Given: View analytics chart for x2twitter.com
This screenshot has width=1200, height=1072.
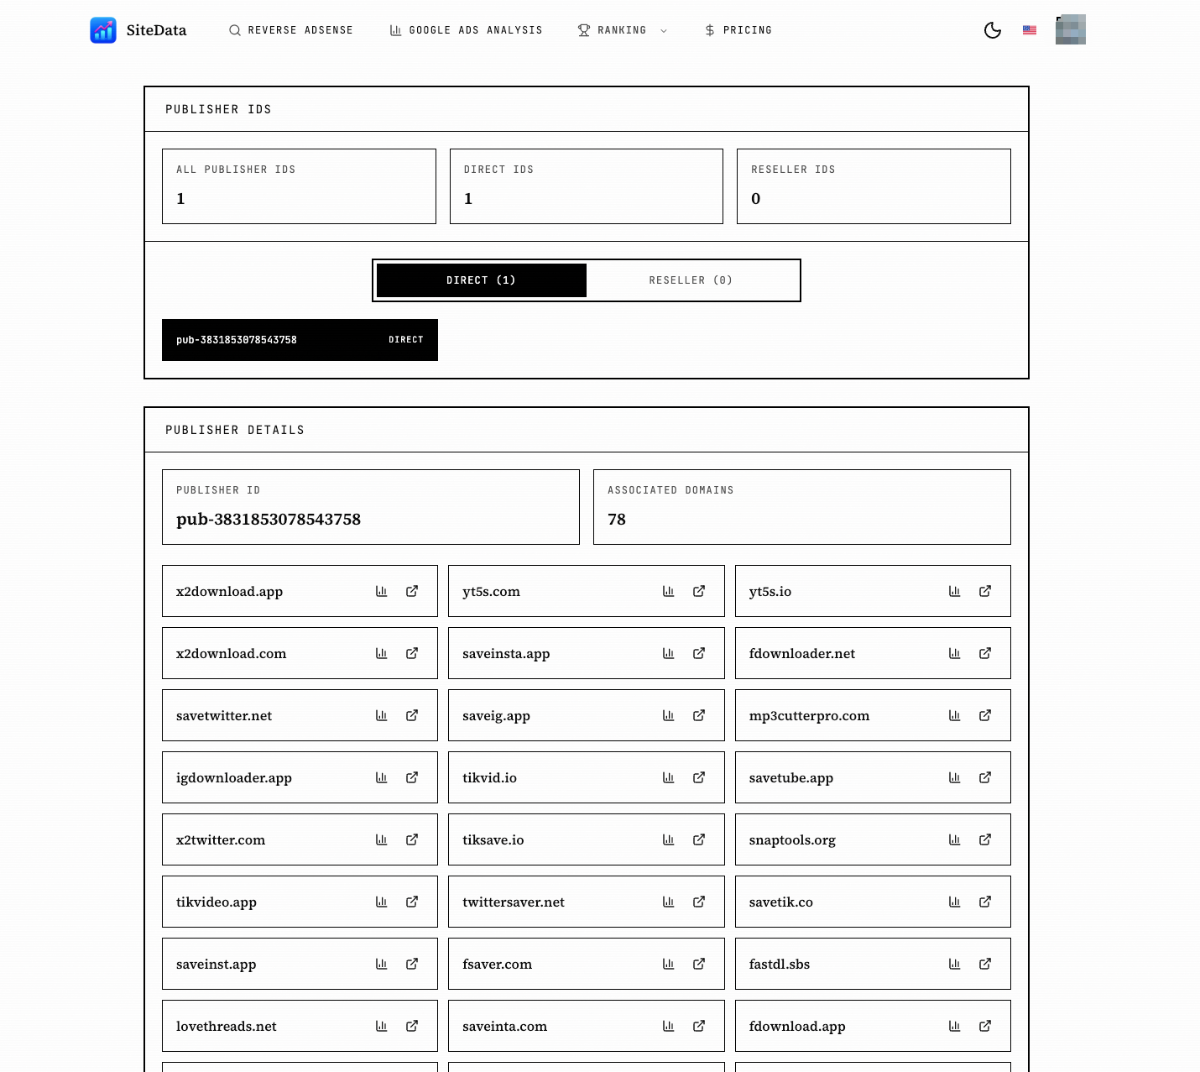Looking at the screenshot, I should pos(381,839).
